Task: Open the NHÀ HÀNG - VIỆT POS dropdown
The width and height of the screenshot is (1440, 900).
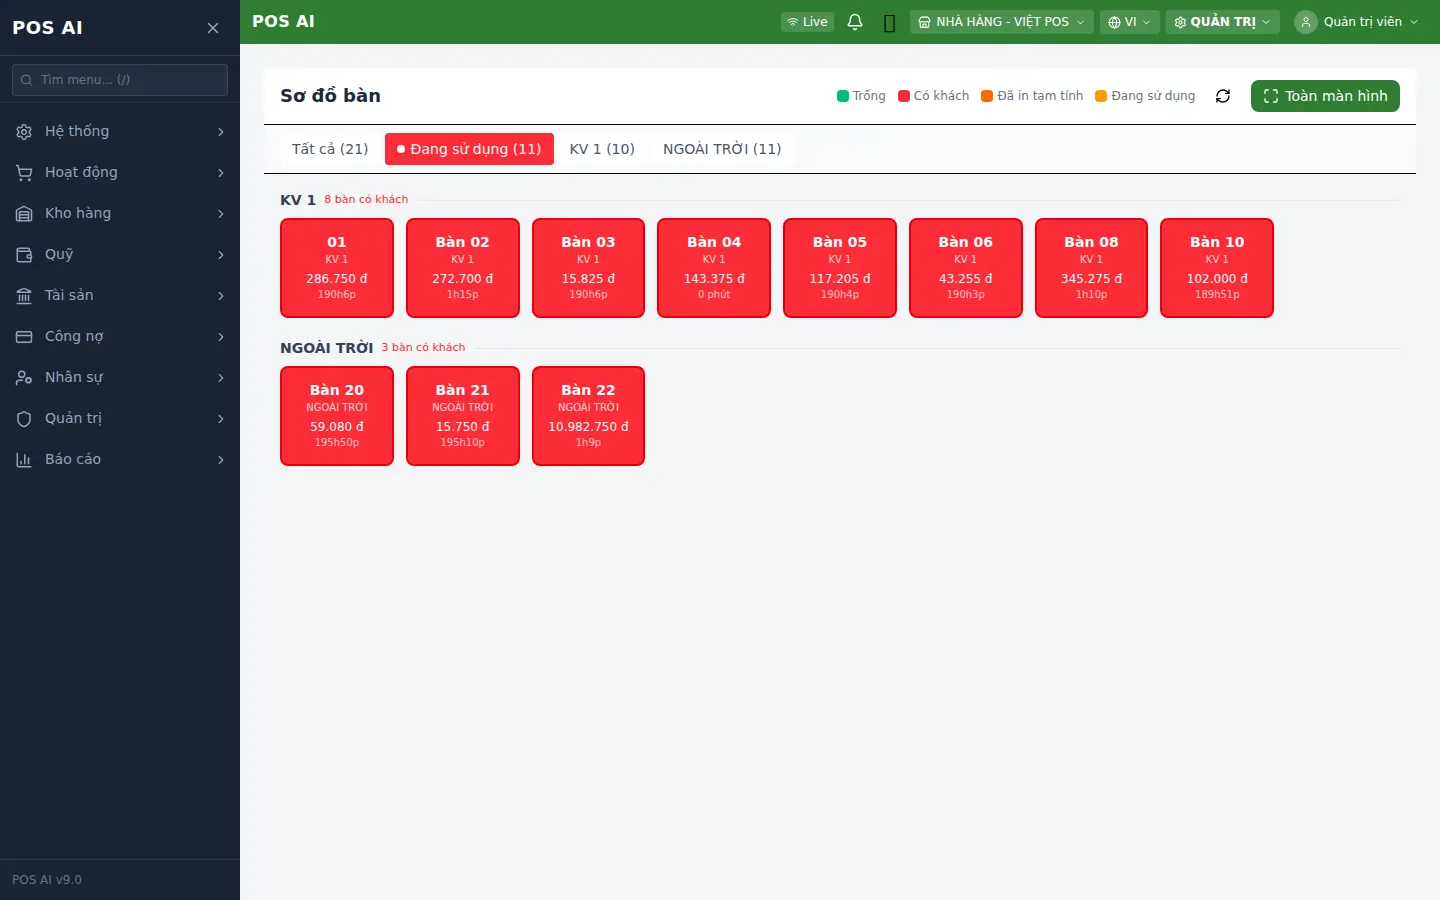Action: (x=1001, y=22)
